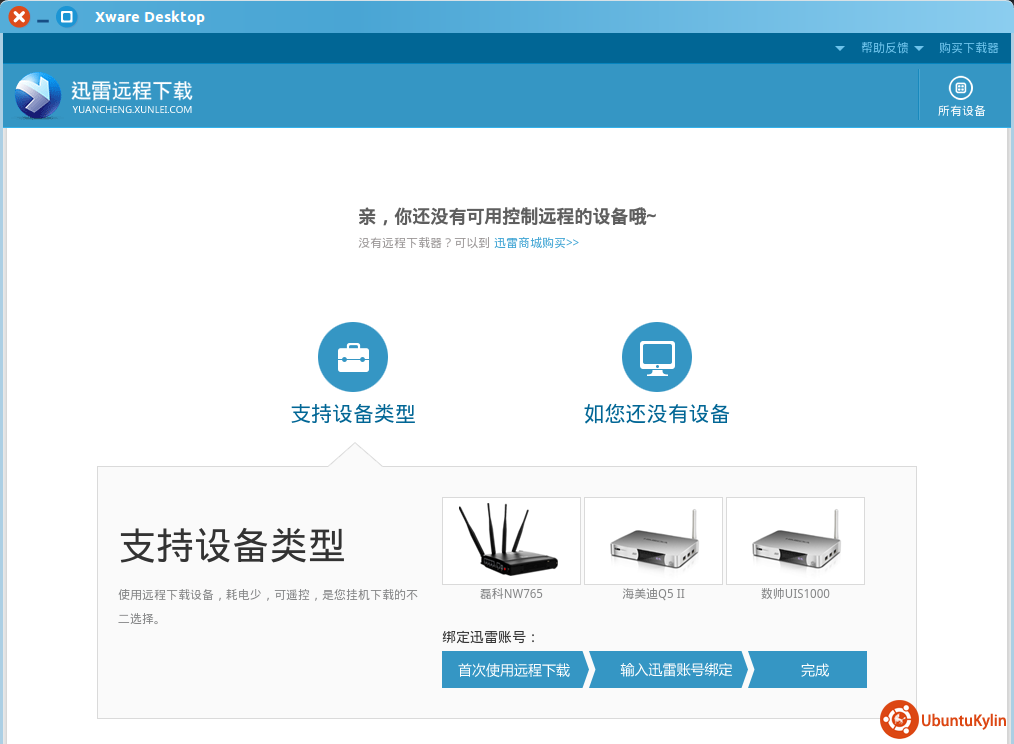Select the 海美迪Q5 II device thumbnail

pos(653,541)
